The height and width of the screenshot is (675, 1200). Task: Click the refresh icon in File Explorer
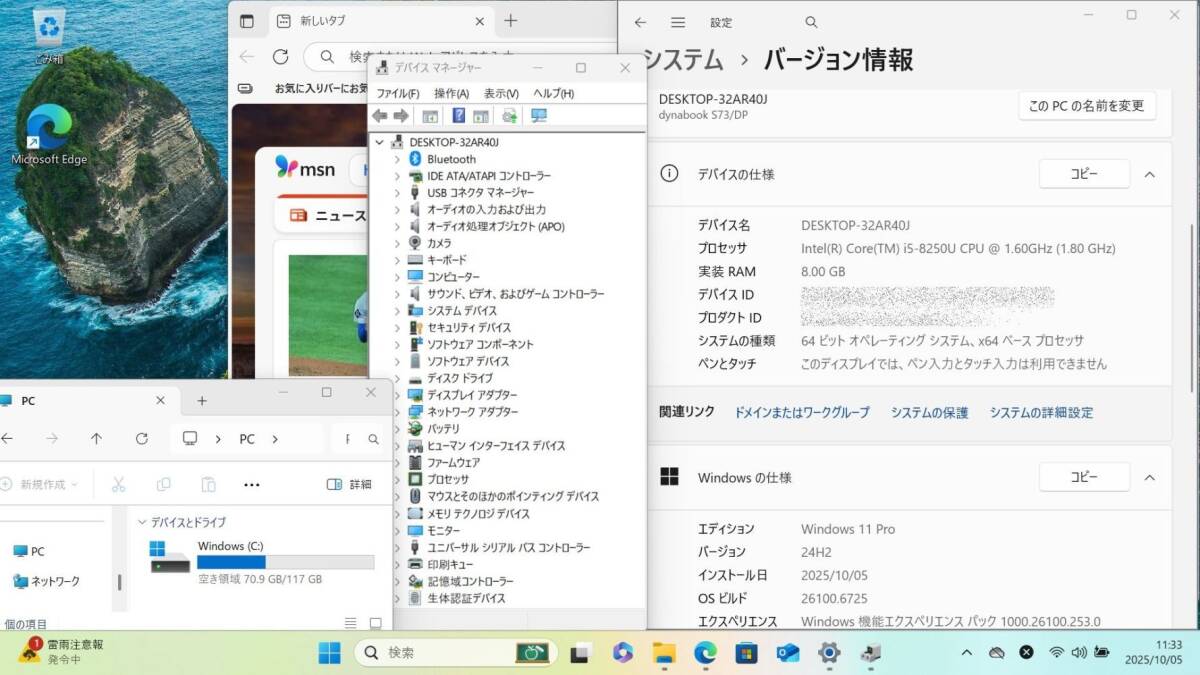[x=142, y=439]
